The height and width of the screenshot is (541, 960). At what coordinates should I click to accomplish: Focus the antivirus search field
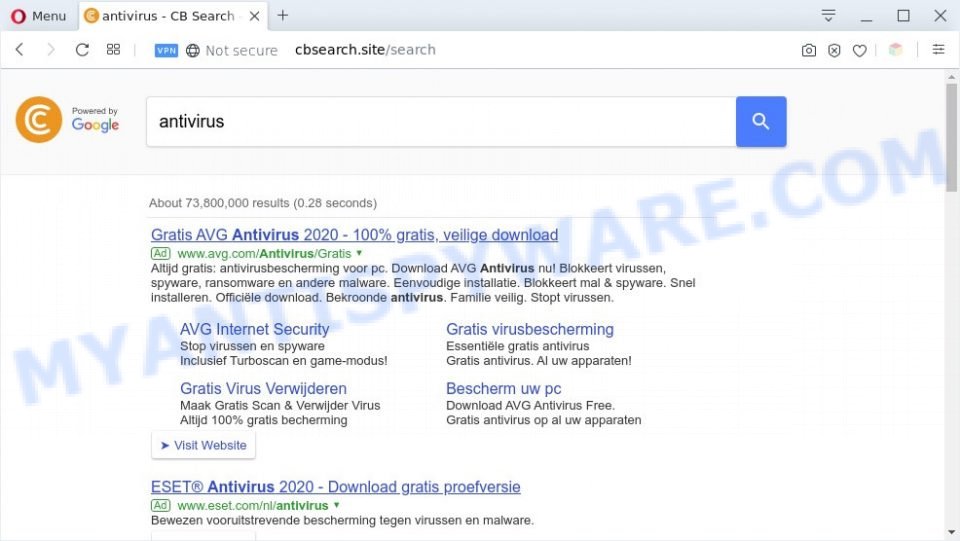coord(441,121)
